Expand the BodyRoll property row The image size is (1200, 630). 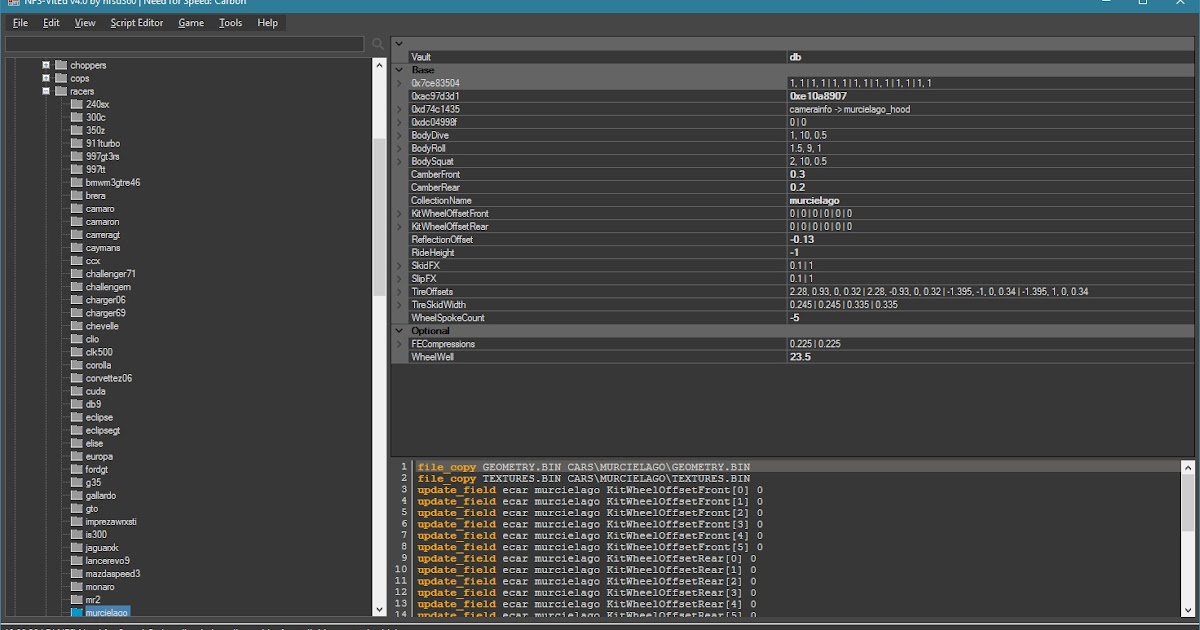400,148
